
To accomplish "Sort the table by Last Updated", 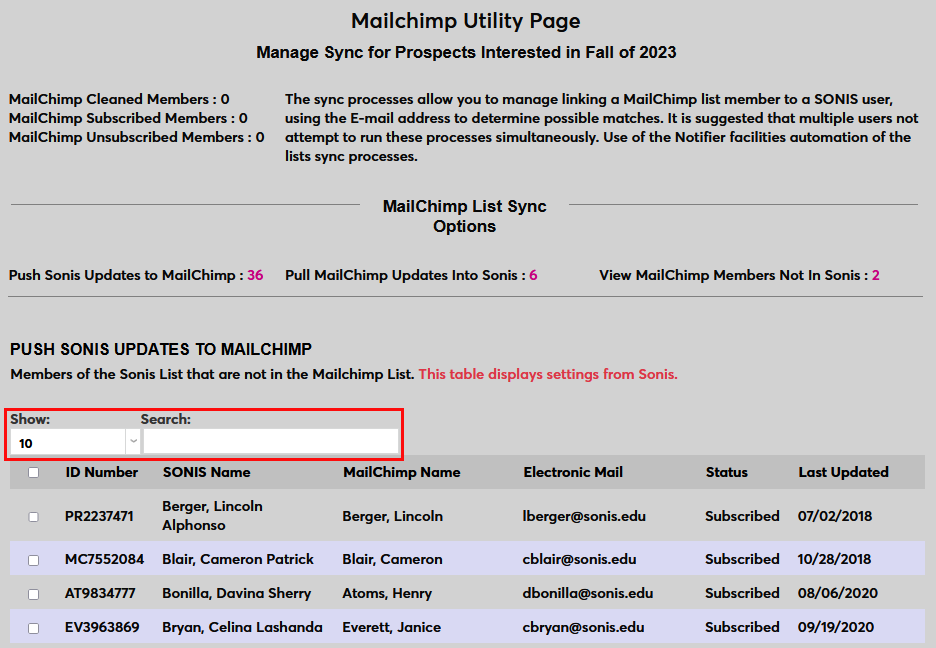I will (x=843, y=472).
